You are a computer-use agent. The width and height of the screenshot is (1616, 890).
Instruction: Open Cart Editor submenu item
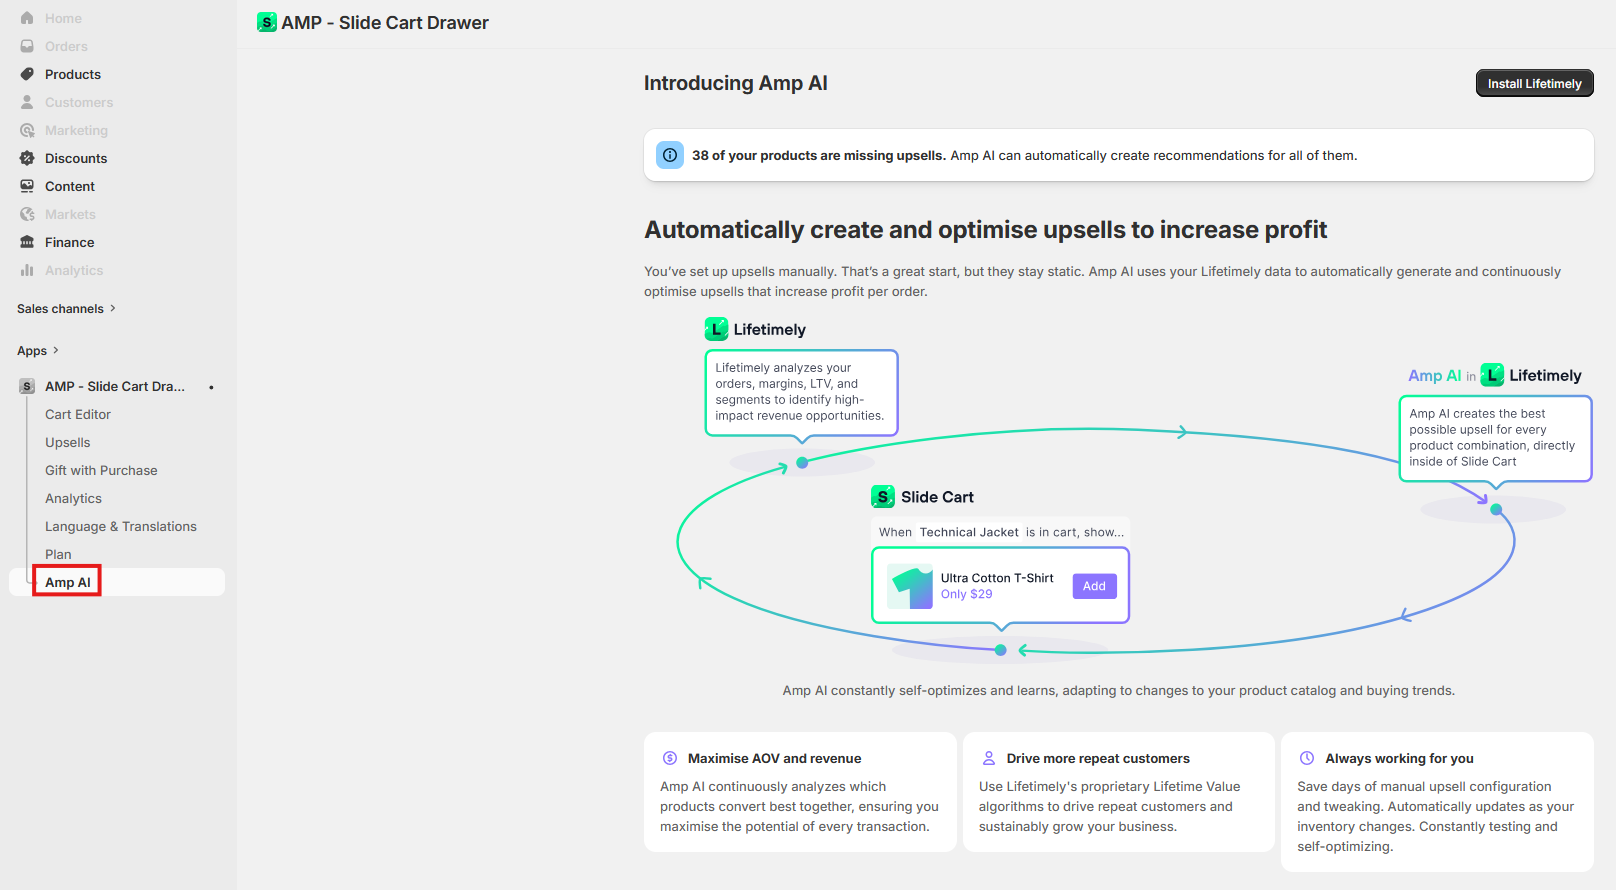click(x=78, y=414)
